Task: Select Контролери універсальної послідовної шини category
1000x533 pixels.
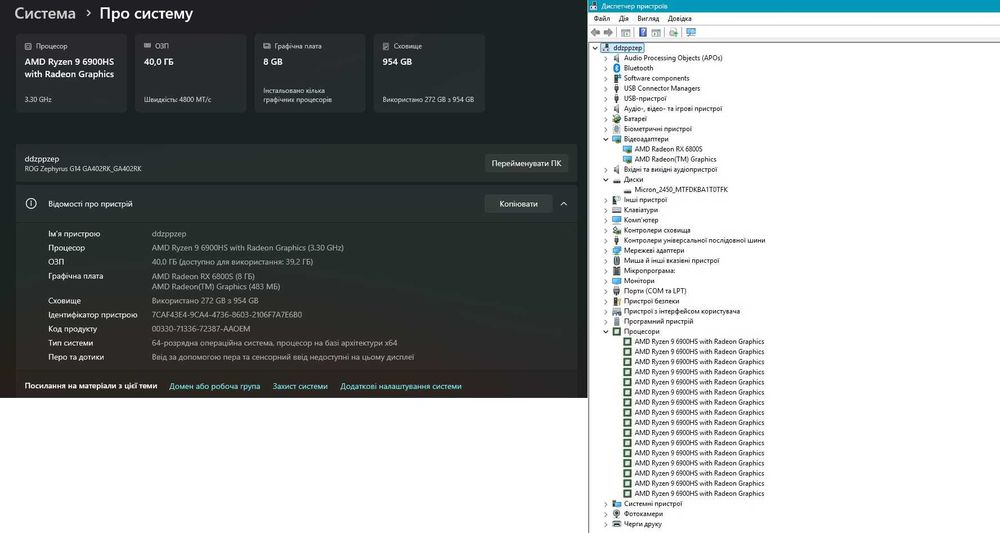Action: [694, 240]
